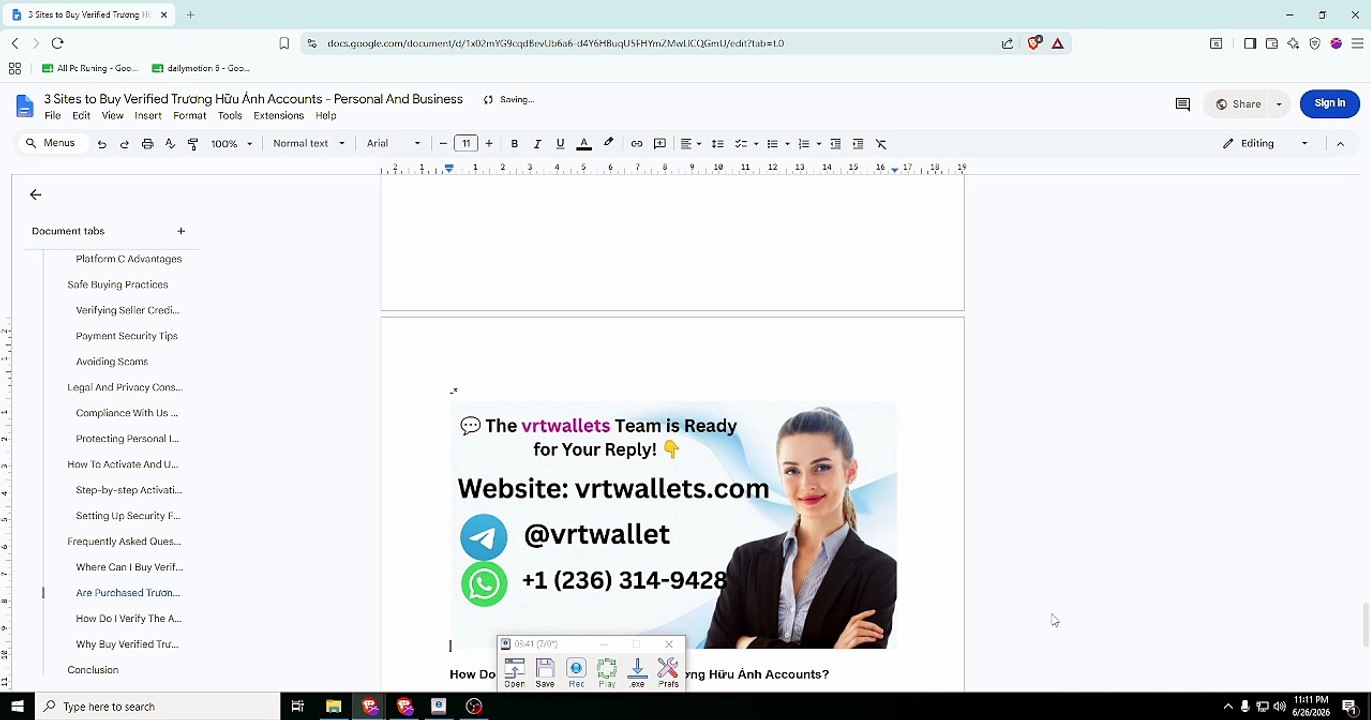Click the Sign in button
Screen dimensions: 1371x720
coord(1329,103)
